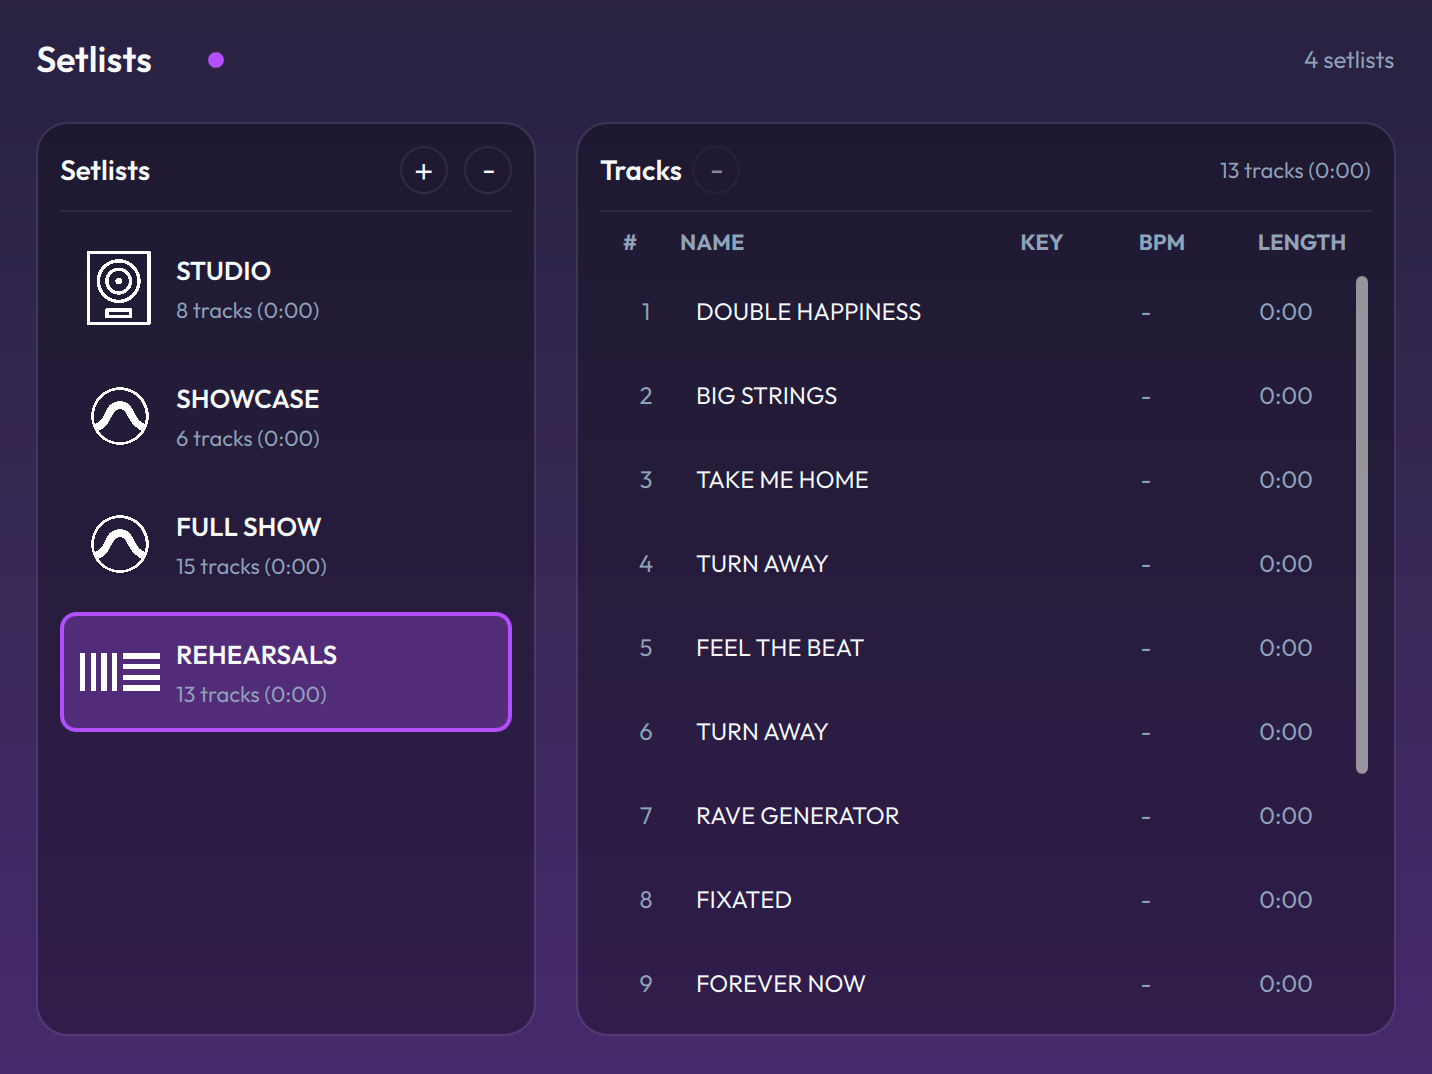Sort tracks by the BPM column header

click(x=1161, y=243)
